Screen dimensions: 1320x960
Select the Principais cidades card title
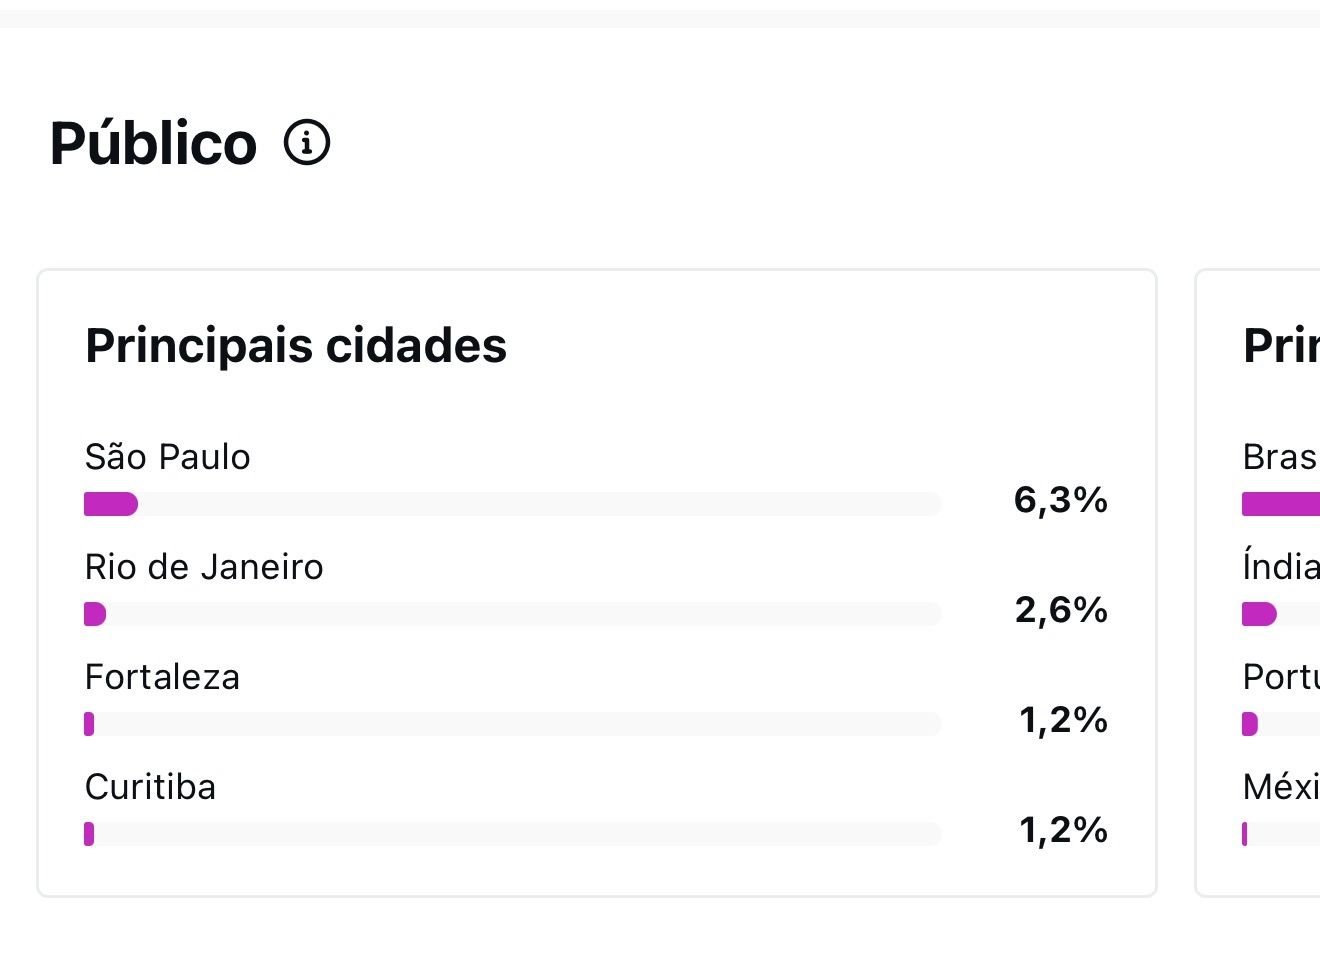click(296, 346)
